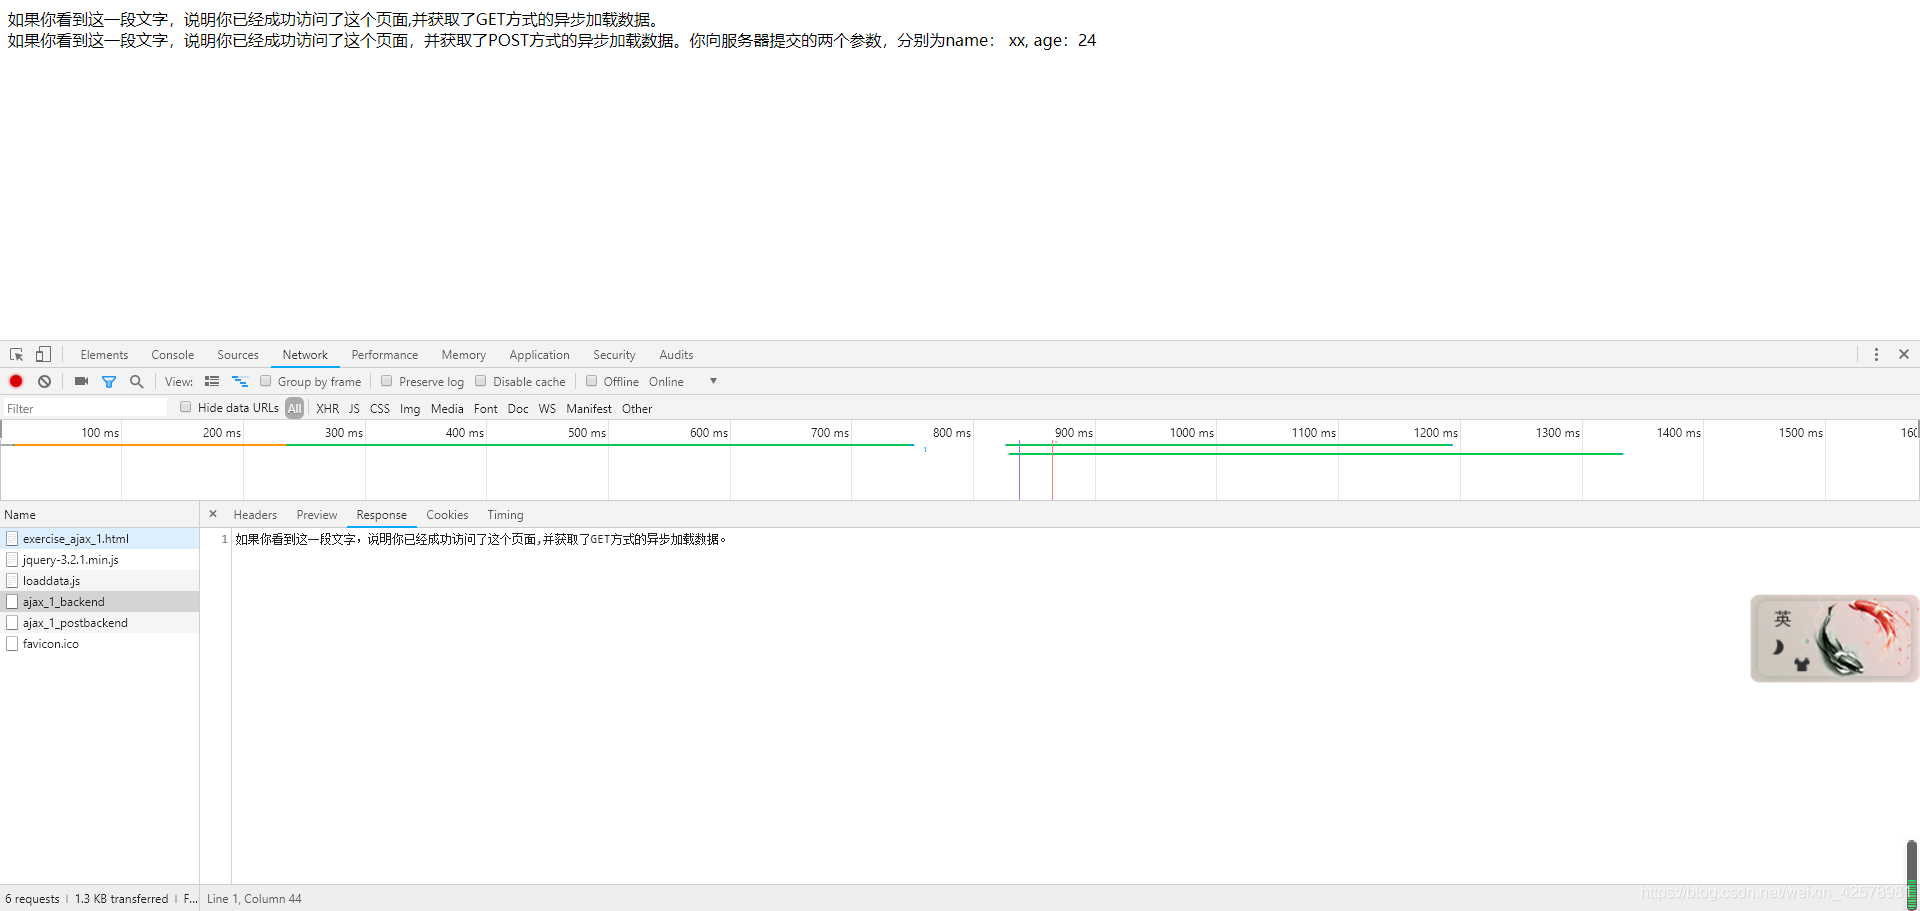Click the GET response text line
The width and height of the screenshot is (1920, 911).
tap(481, 539)
